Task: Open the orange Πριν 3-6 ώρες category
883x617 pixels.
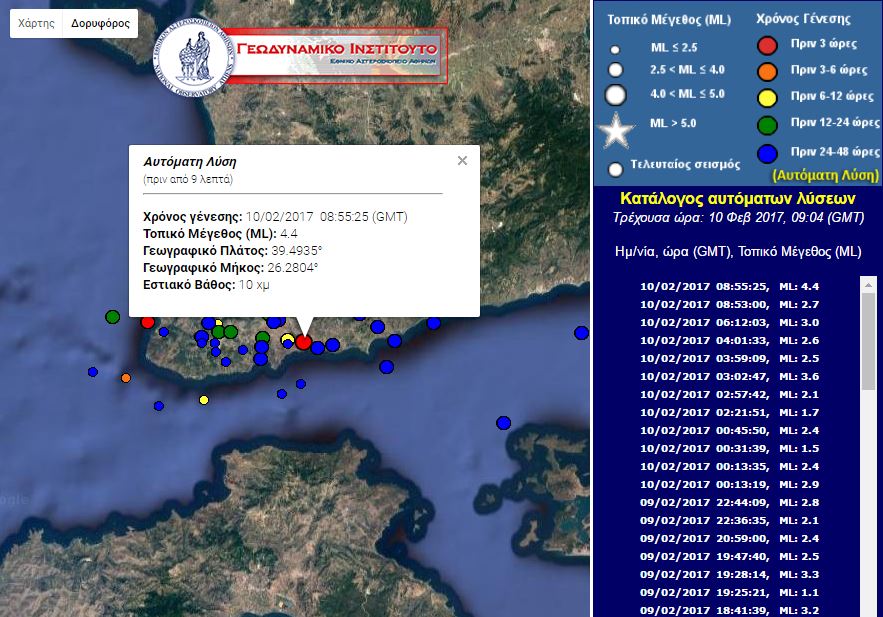Action: tap(766, 70)
